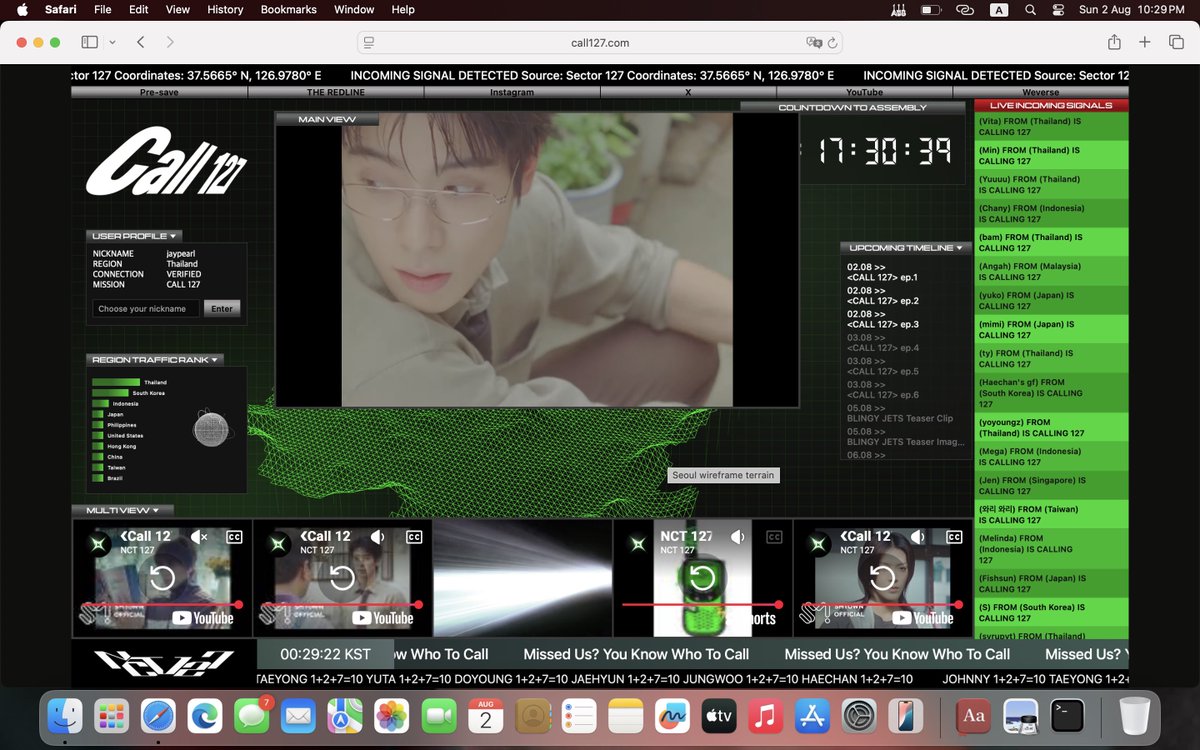The image size is (1200, 750).
Task: Mute the second multi-view video
Action: 377,537
